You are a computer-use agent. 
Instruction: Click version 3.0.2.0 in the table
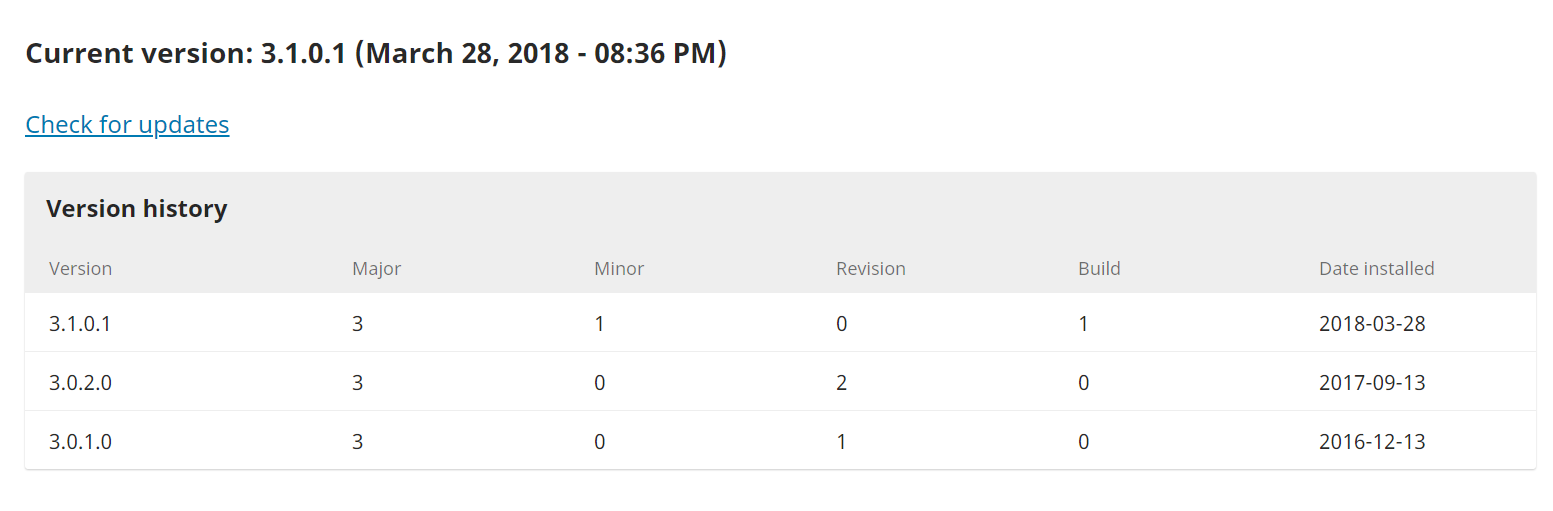80,383
